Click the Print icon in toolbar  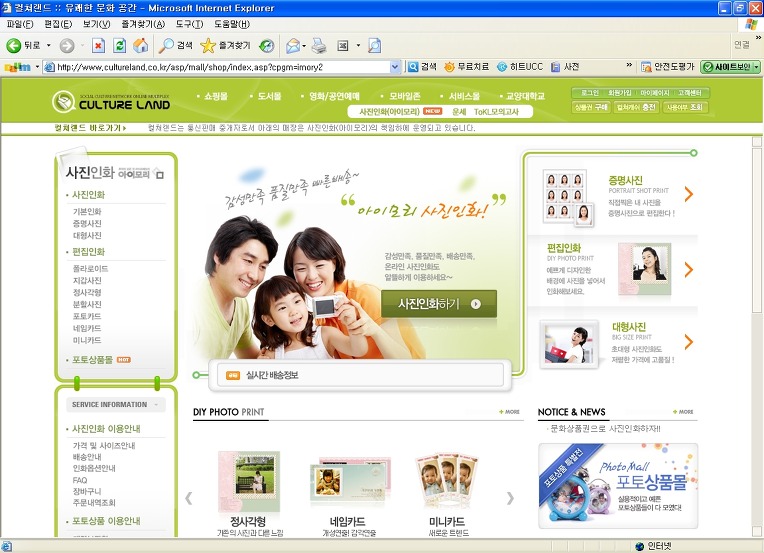pyautogui.click(x=319, y=46)
